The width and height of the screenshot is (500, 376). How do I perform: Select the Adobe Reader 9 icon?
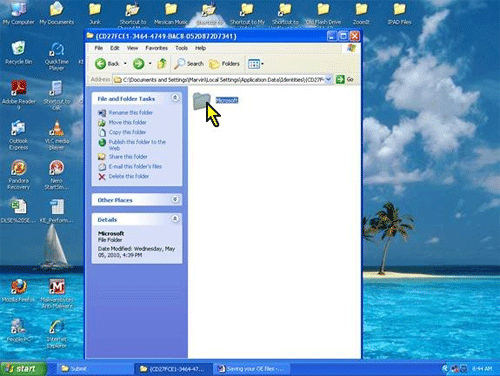[x=19, y=95]
